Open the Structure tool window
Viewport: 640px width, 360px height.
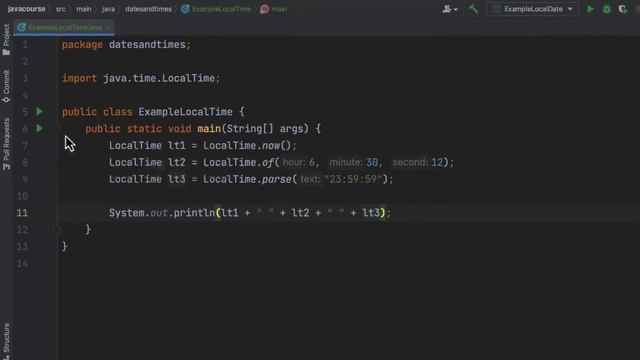6,340
